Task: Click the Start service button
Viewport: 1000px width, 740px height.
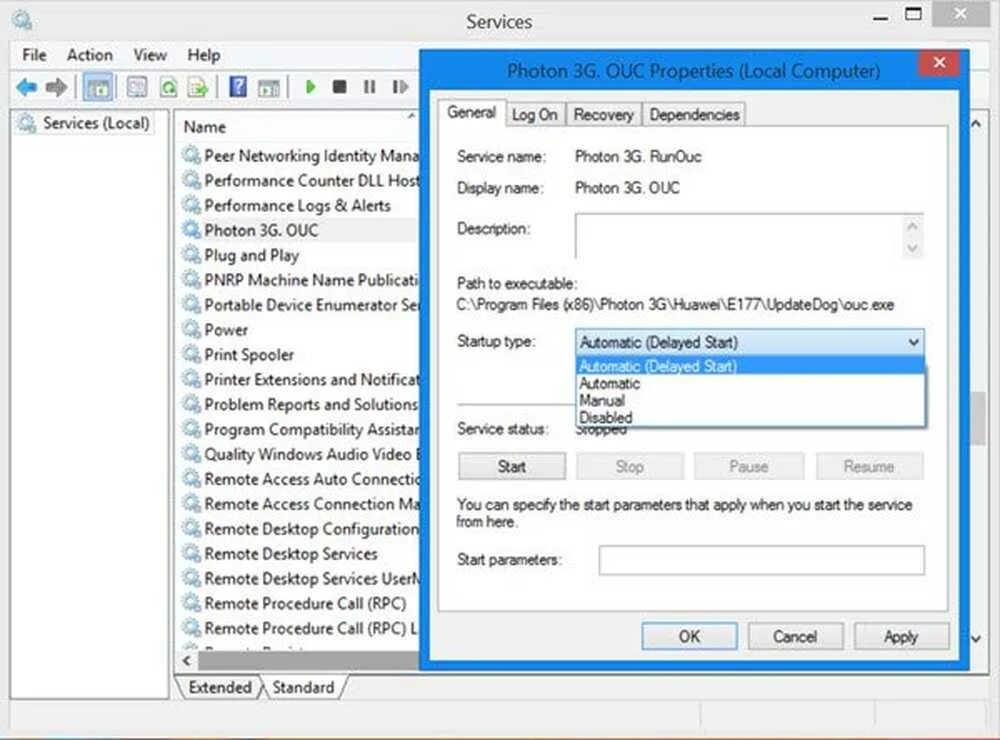Action: (511, 466)
